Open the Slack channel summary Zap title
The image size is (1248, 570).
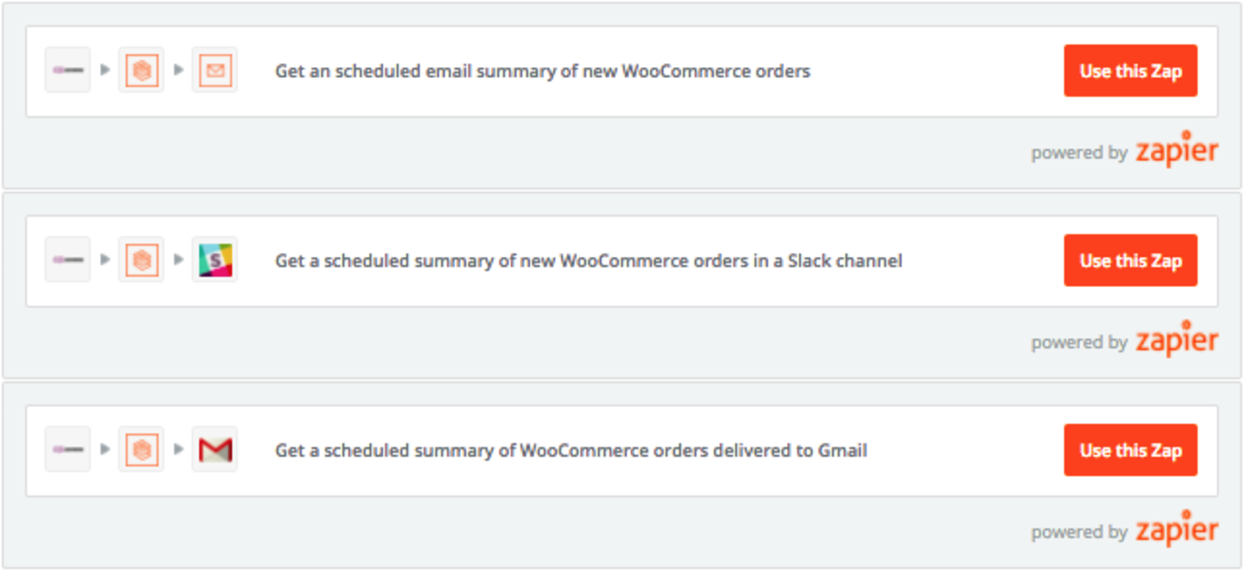[588, 261]
